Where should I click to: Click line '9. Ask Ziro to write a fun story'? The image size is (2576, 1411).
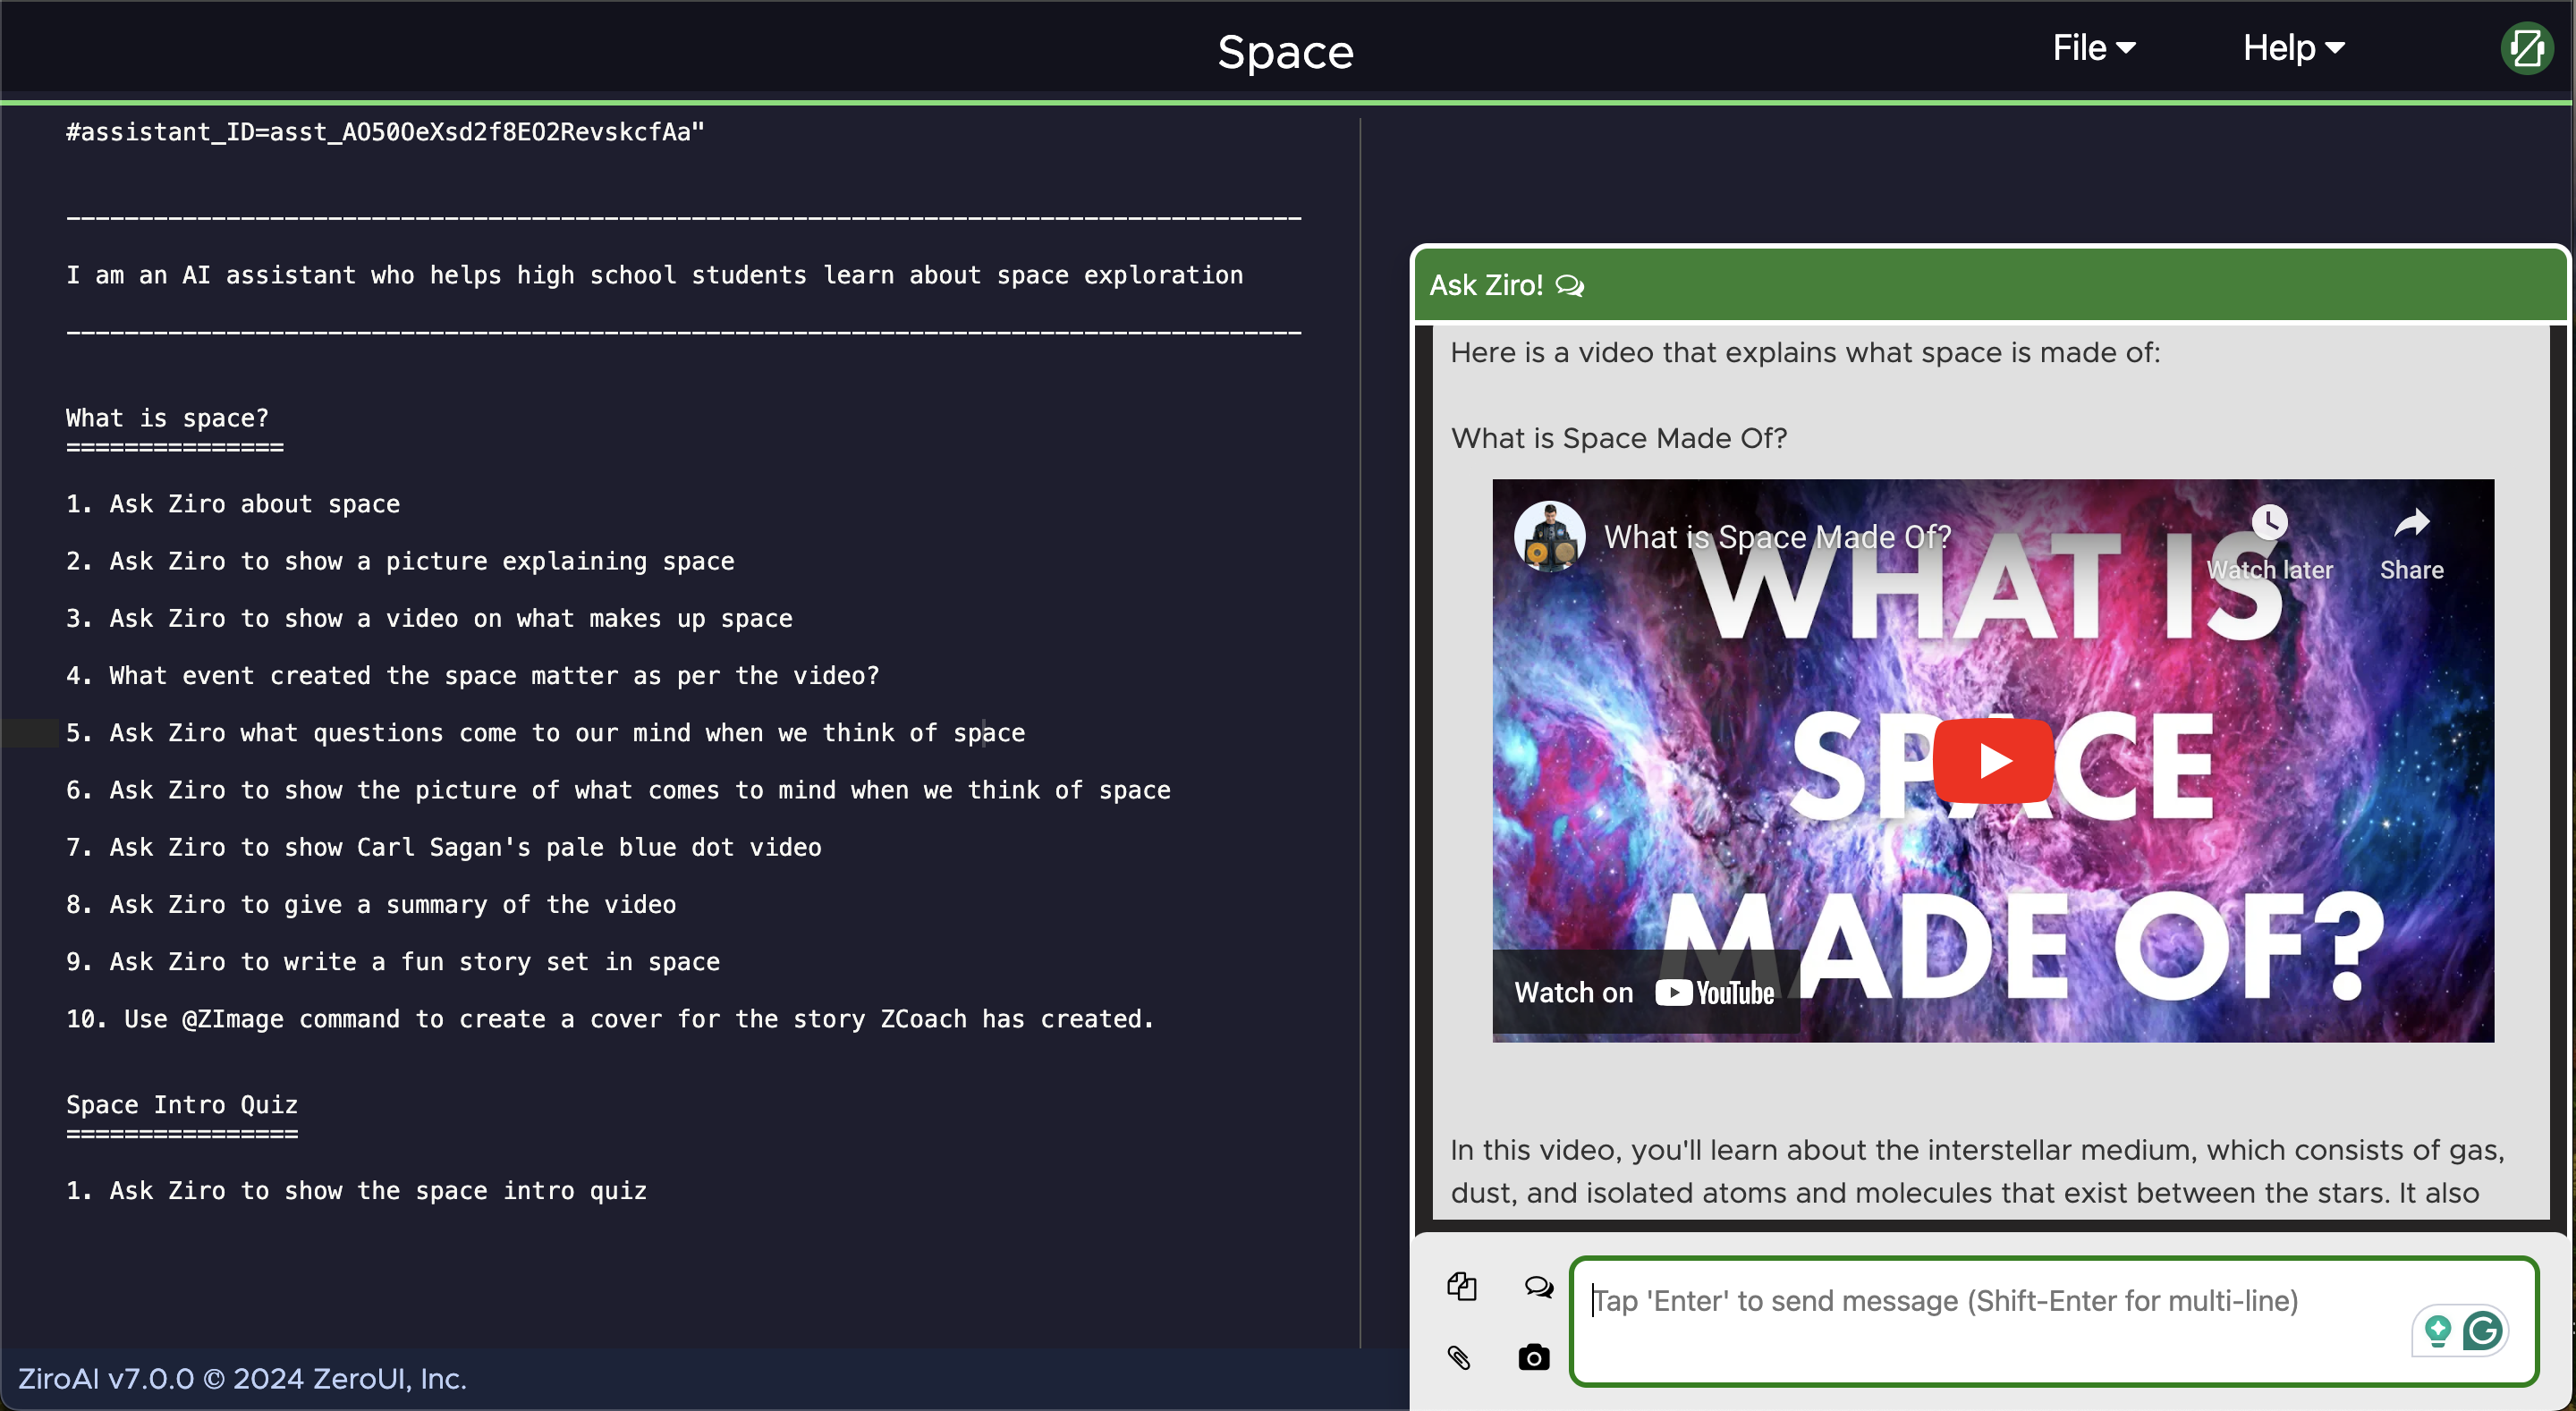[x=393, y=961]
